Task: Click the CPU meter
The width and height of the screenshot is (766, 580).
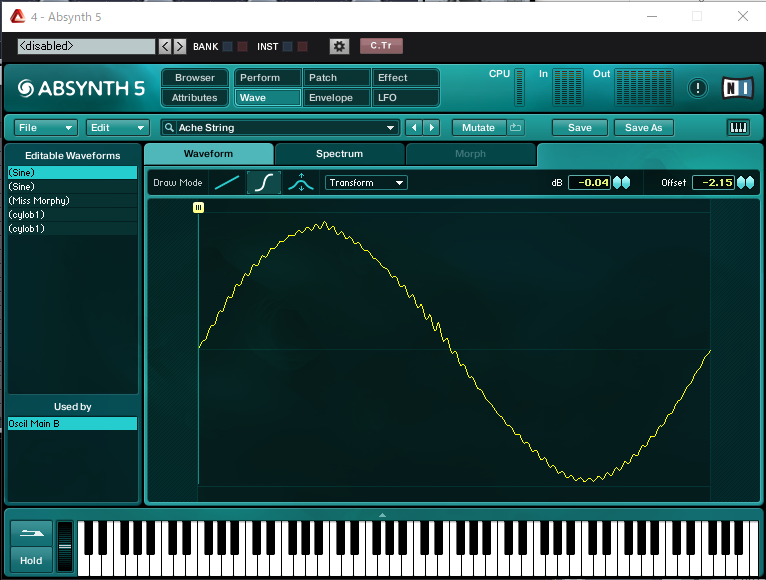Action: 519,87
